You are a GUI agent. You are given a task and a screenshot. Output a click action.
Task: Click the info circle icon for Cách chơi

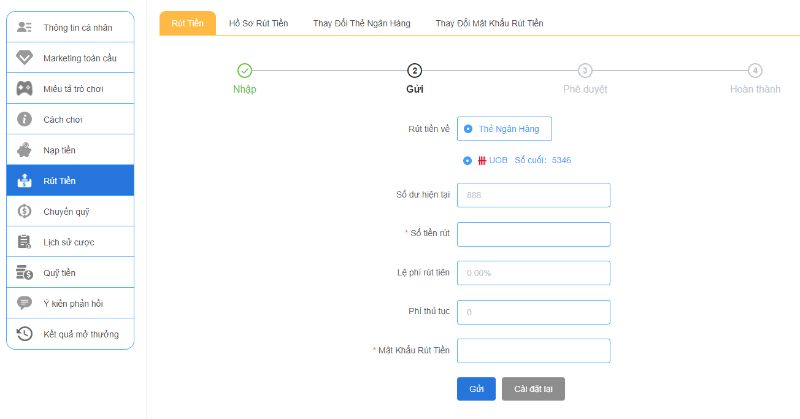(x=24, y=119)
